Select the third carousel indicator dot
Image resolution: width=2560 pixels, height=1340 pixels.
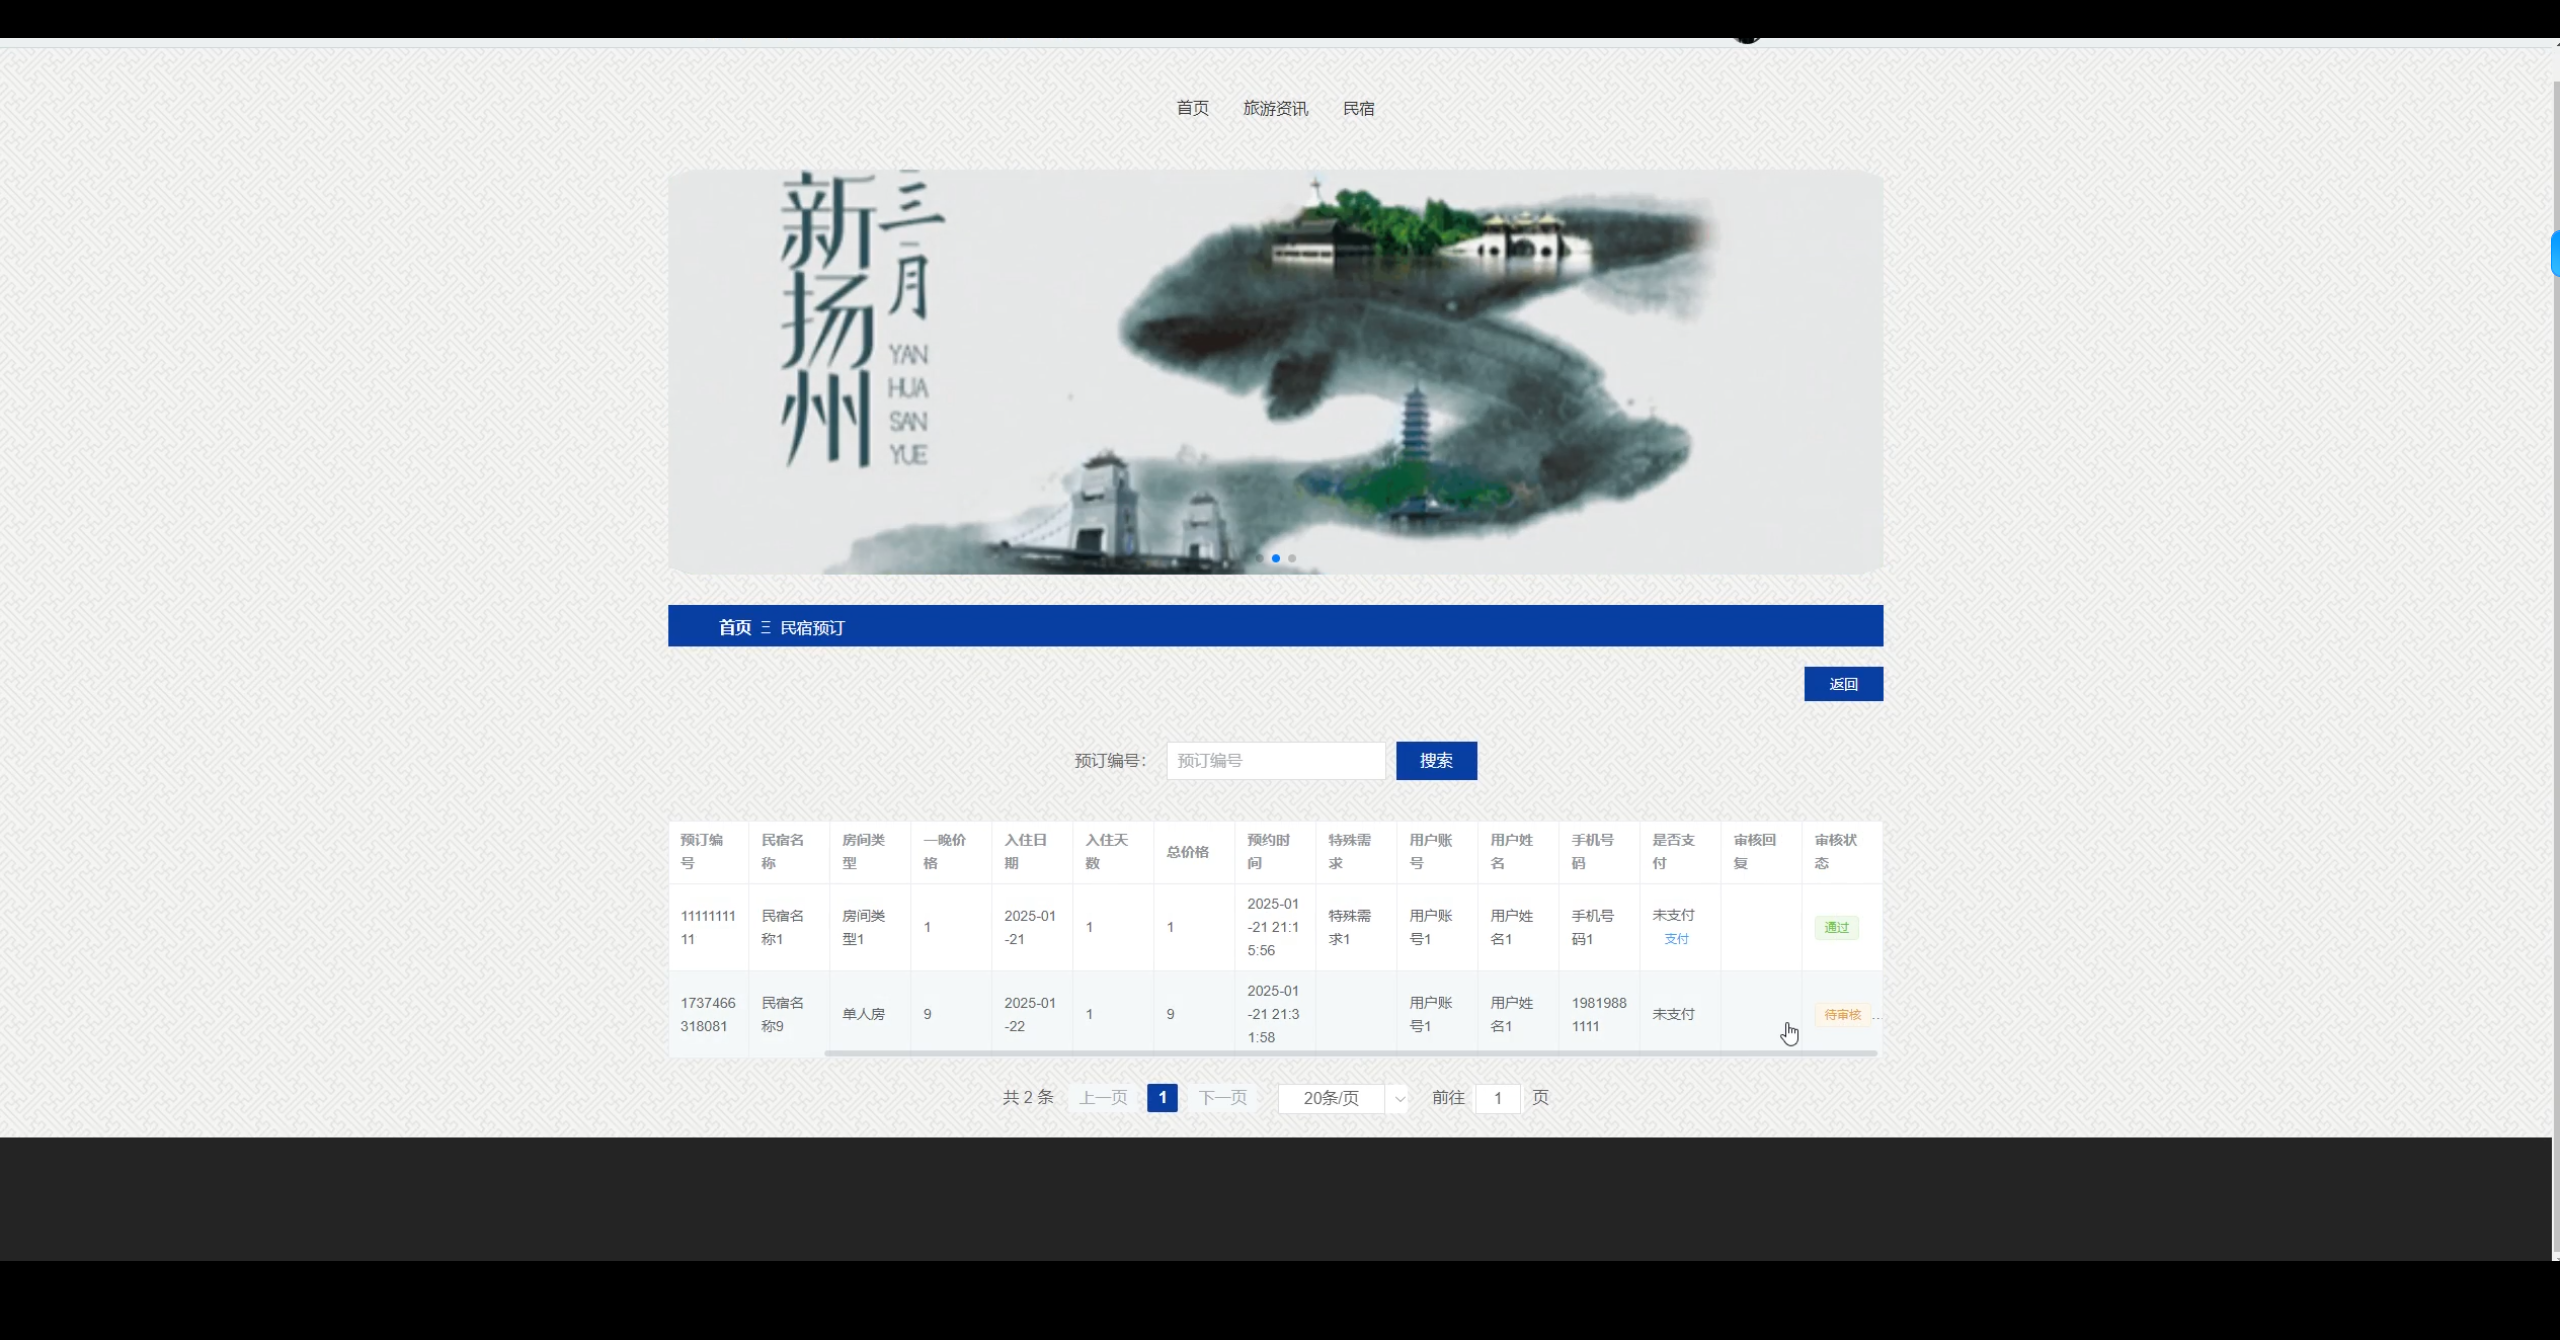tap(1292, 558)
